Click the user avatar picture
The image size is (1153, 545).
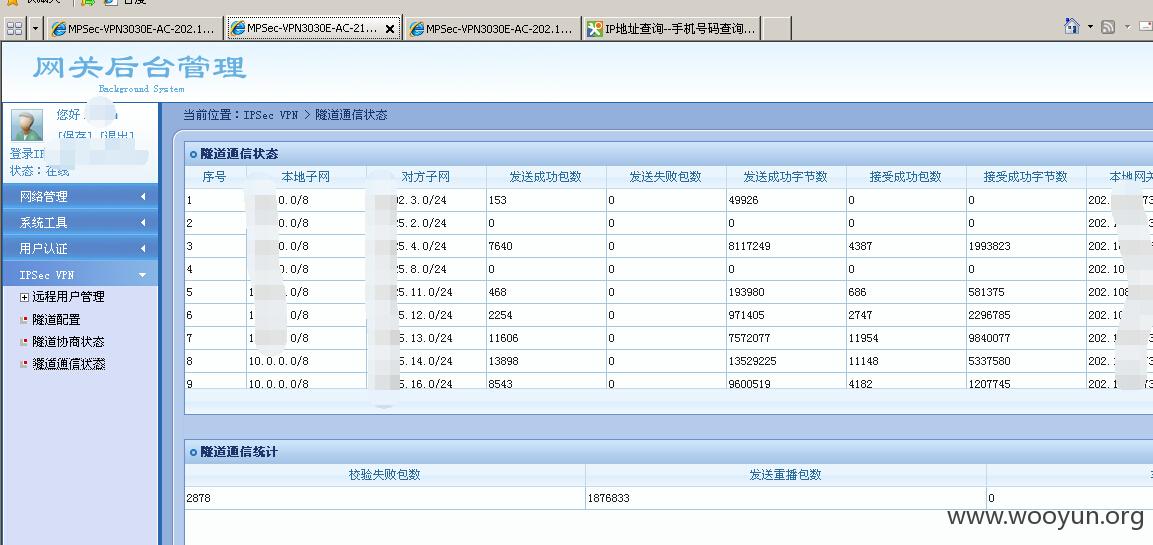pyautogui.click(x=26, y=125)
